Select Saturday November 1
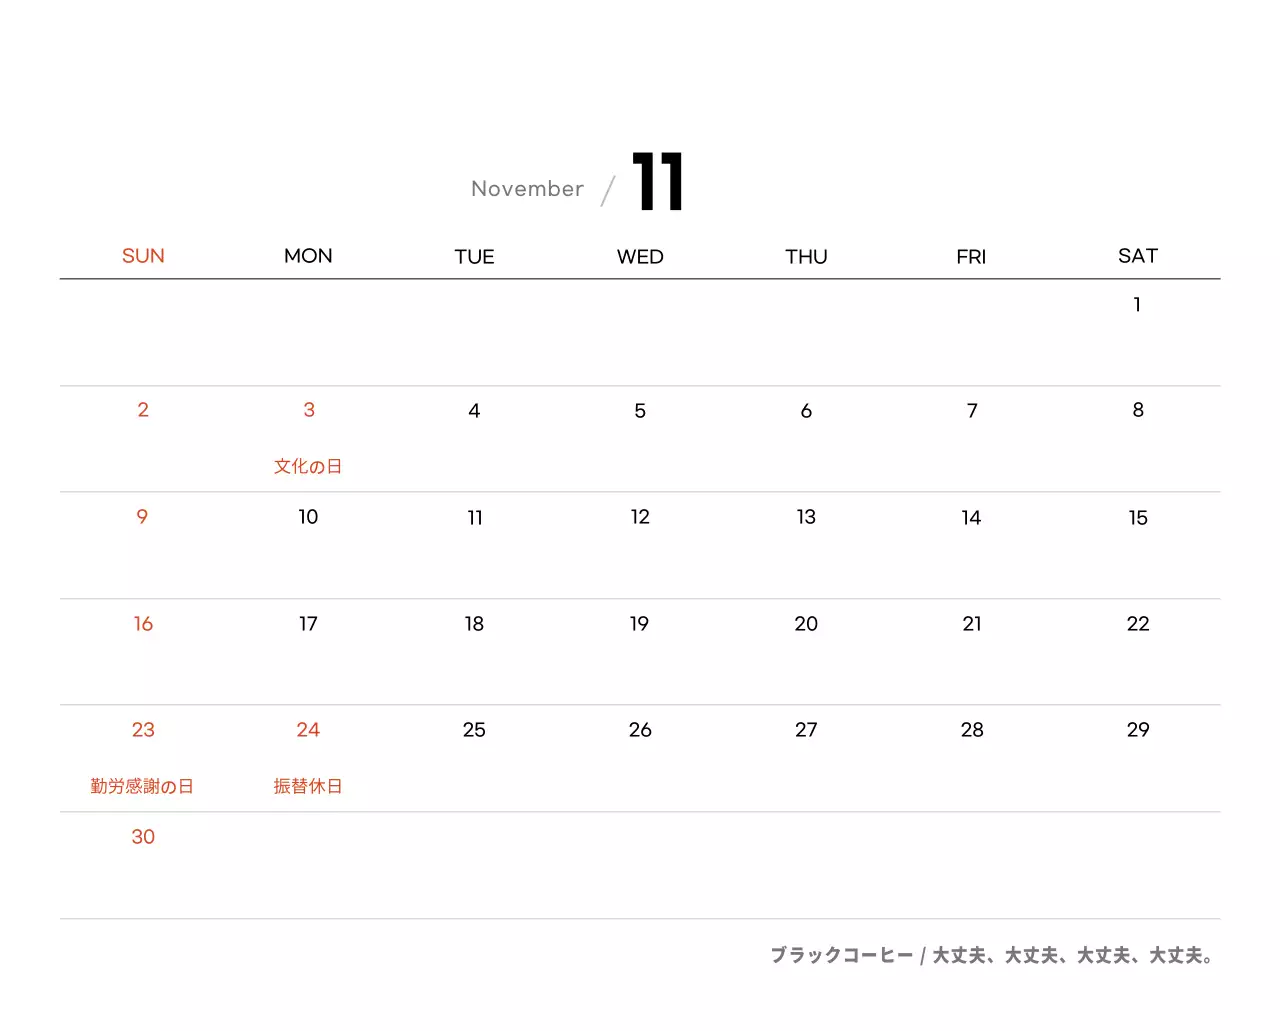Viewport: 1280px width, 1031px height. [x=1137, y=305]
